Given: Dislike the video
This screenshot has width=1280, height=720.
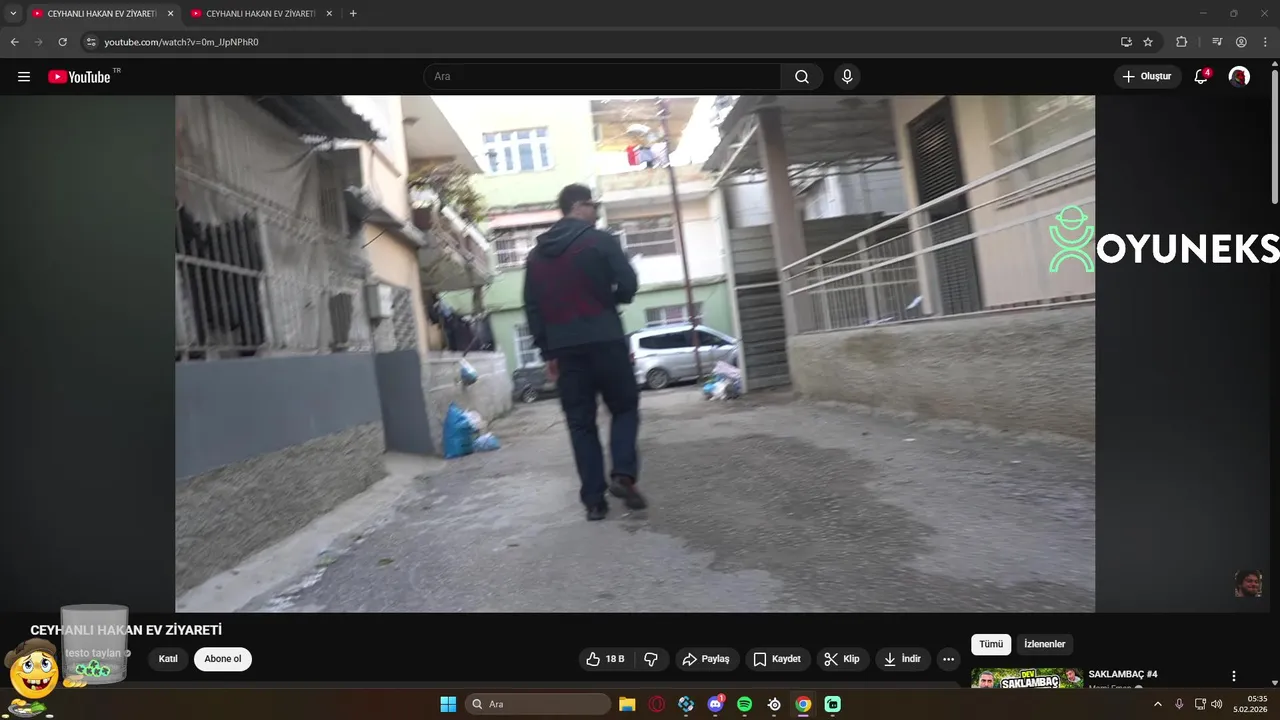Looking at the screenshot, I should 651,659.
